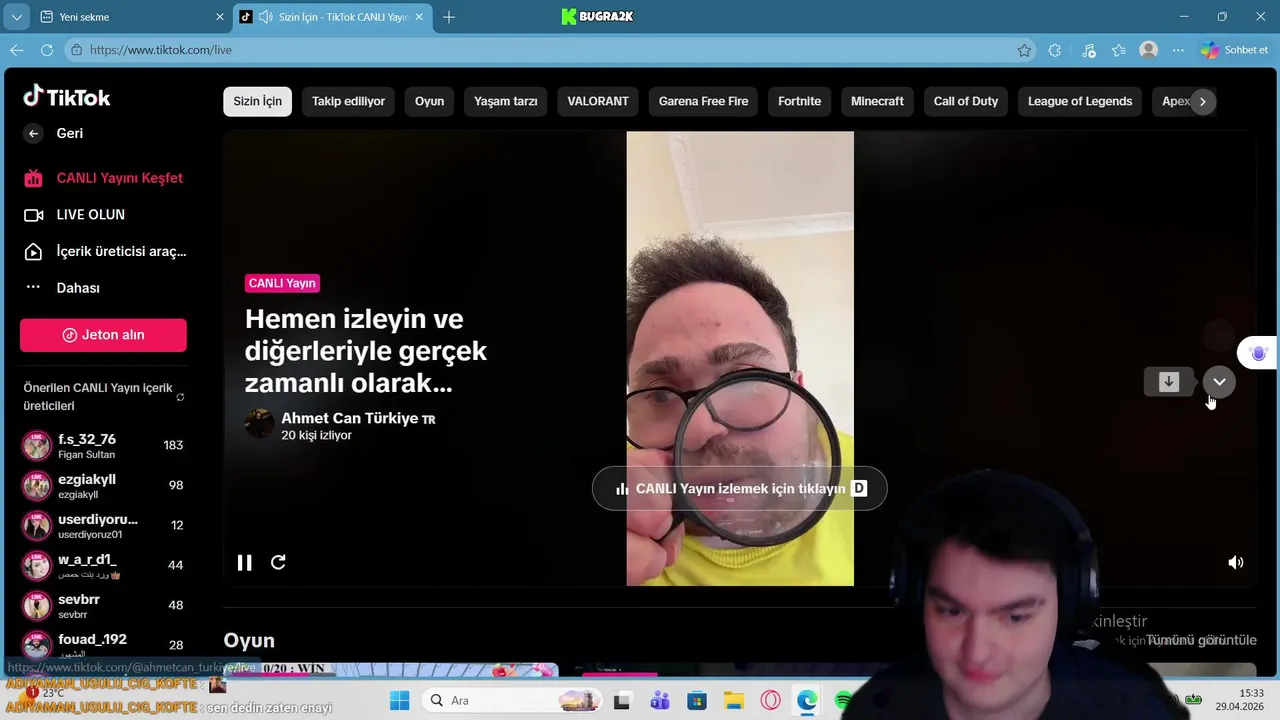Reload the live stream preview
The height and width of the screenshot is (720, 1280).
coord(279,562)
